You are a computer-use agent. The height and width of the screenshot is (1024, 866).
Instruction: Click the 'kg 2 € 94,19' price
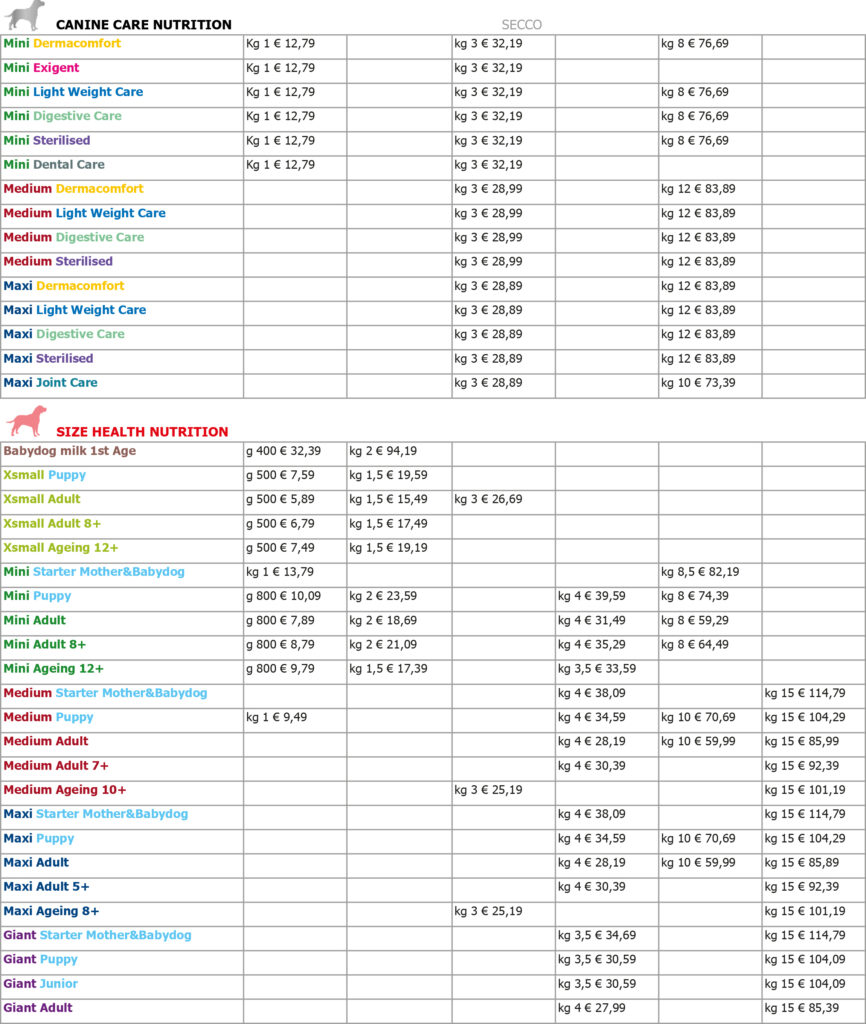pyautogui.click(x=383, y=451)
